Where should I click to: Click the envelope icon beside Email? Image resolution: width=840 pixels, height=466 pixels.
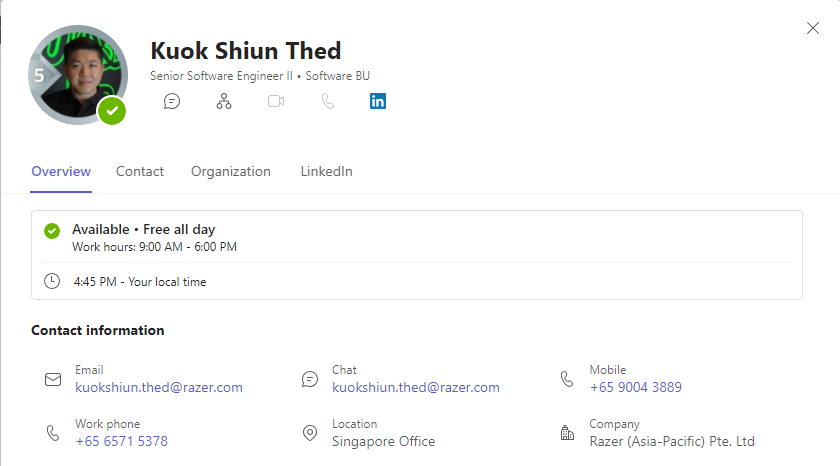pos(52,379)
